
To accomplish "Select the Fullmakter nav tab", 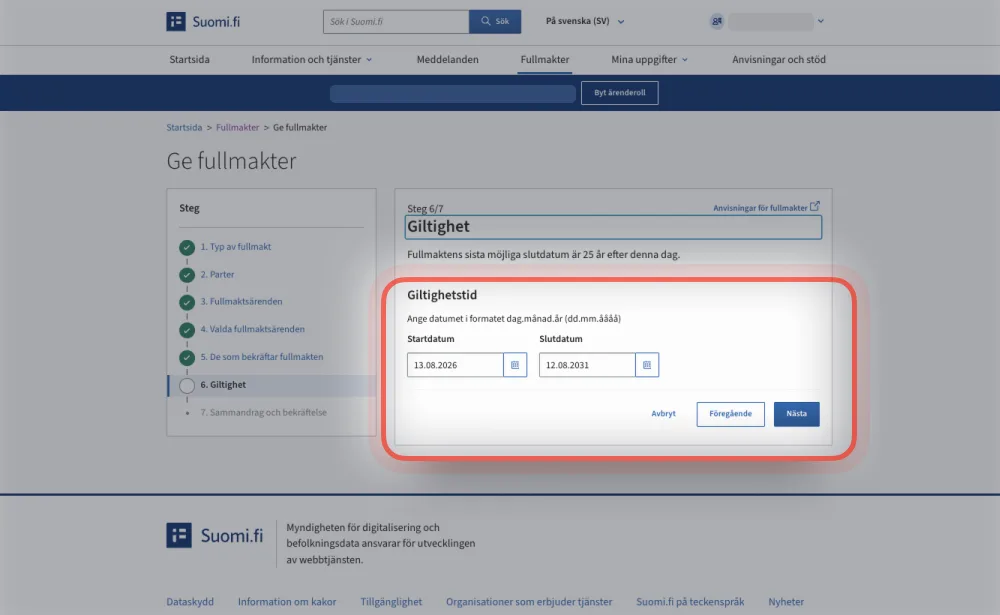I will [x=545, y=59].
